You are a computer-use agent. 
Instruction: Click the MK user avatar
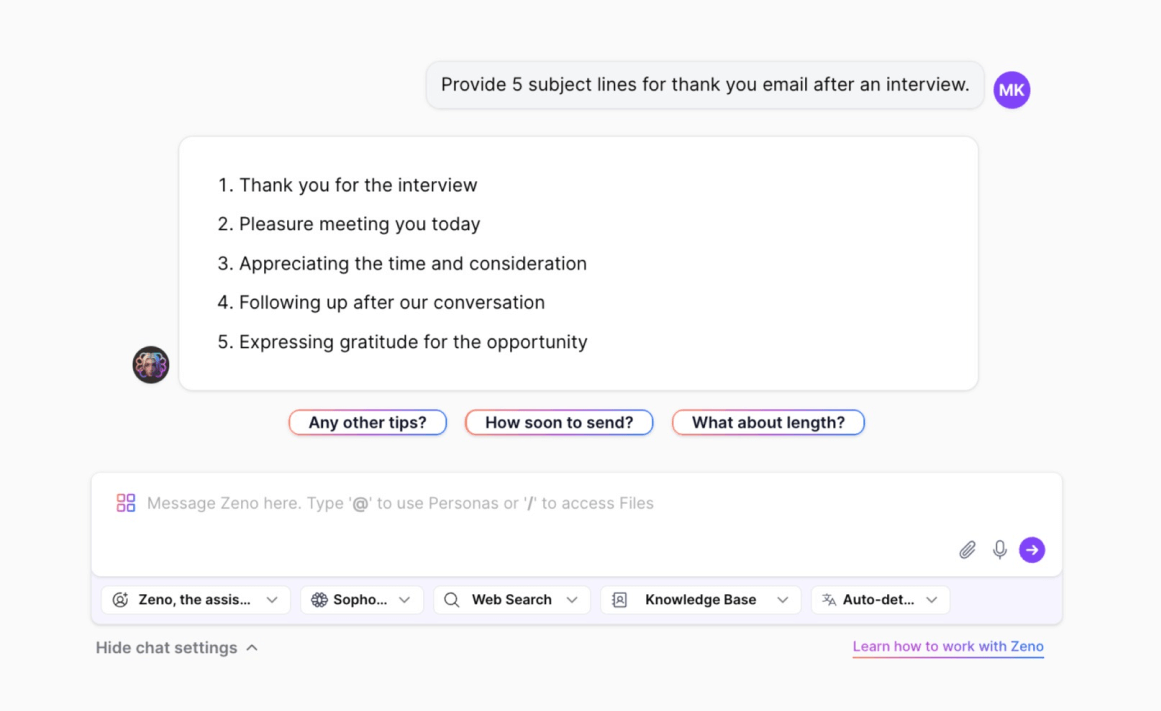pyautogui.click(x=1011, y=90)
